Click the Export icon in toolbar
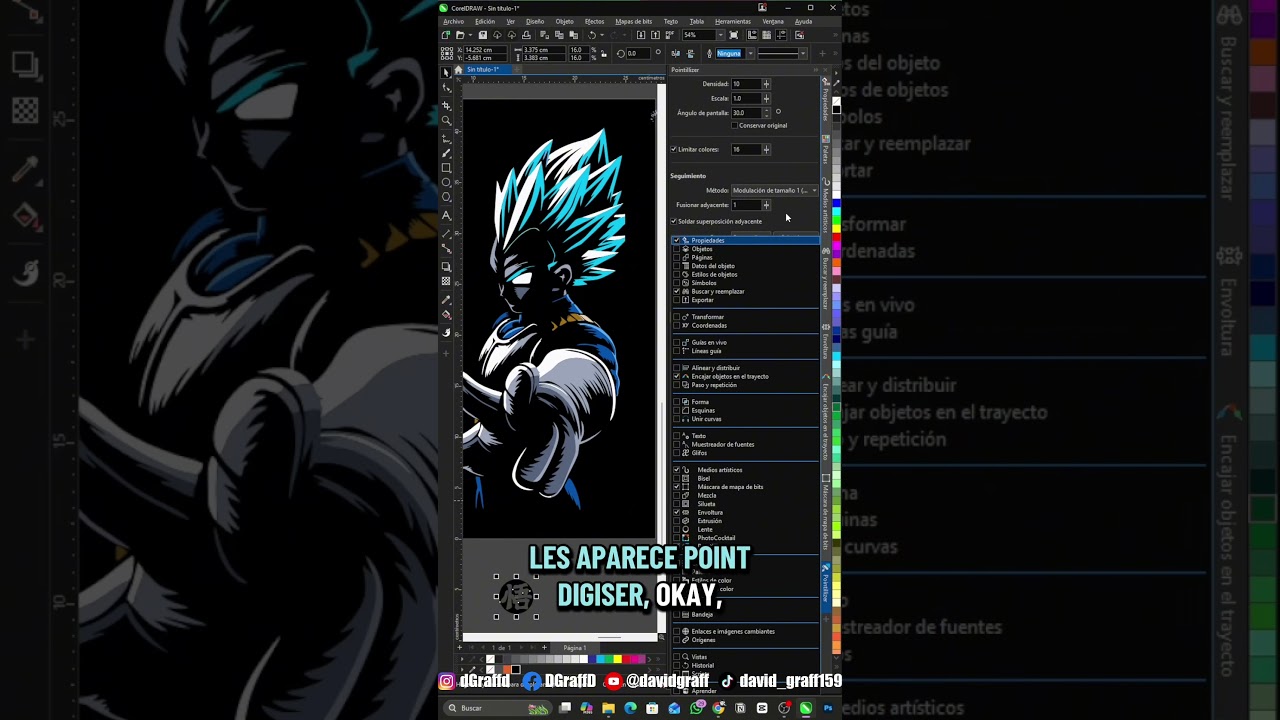Image resolution: width=1280 pixels, height=720 pixels. pyautogui.click(x=655, y=35)
